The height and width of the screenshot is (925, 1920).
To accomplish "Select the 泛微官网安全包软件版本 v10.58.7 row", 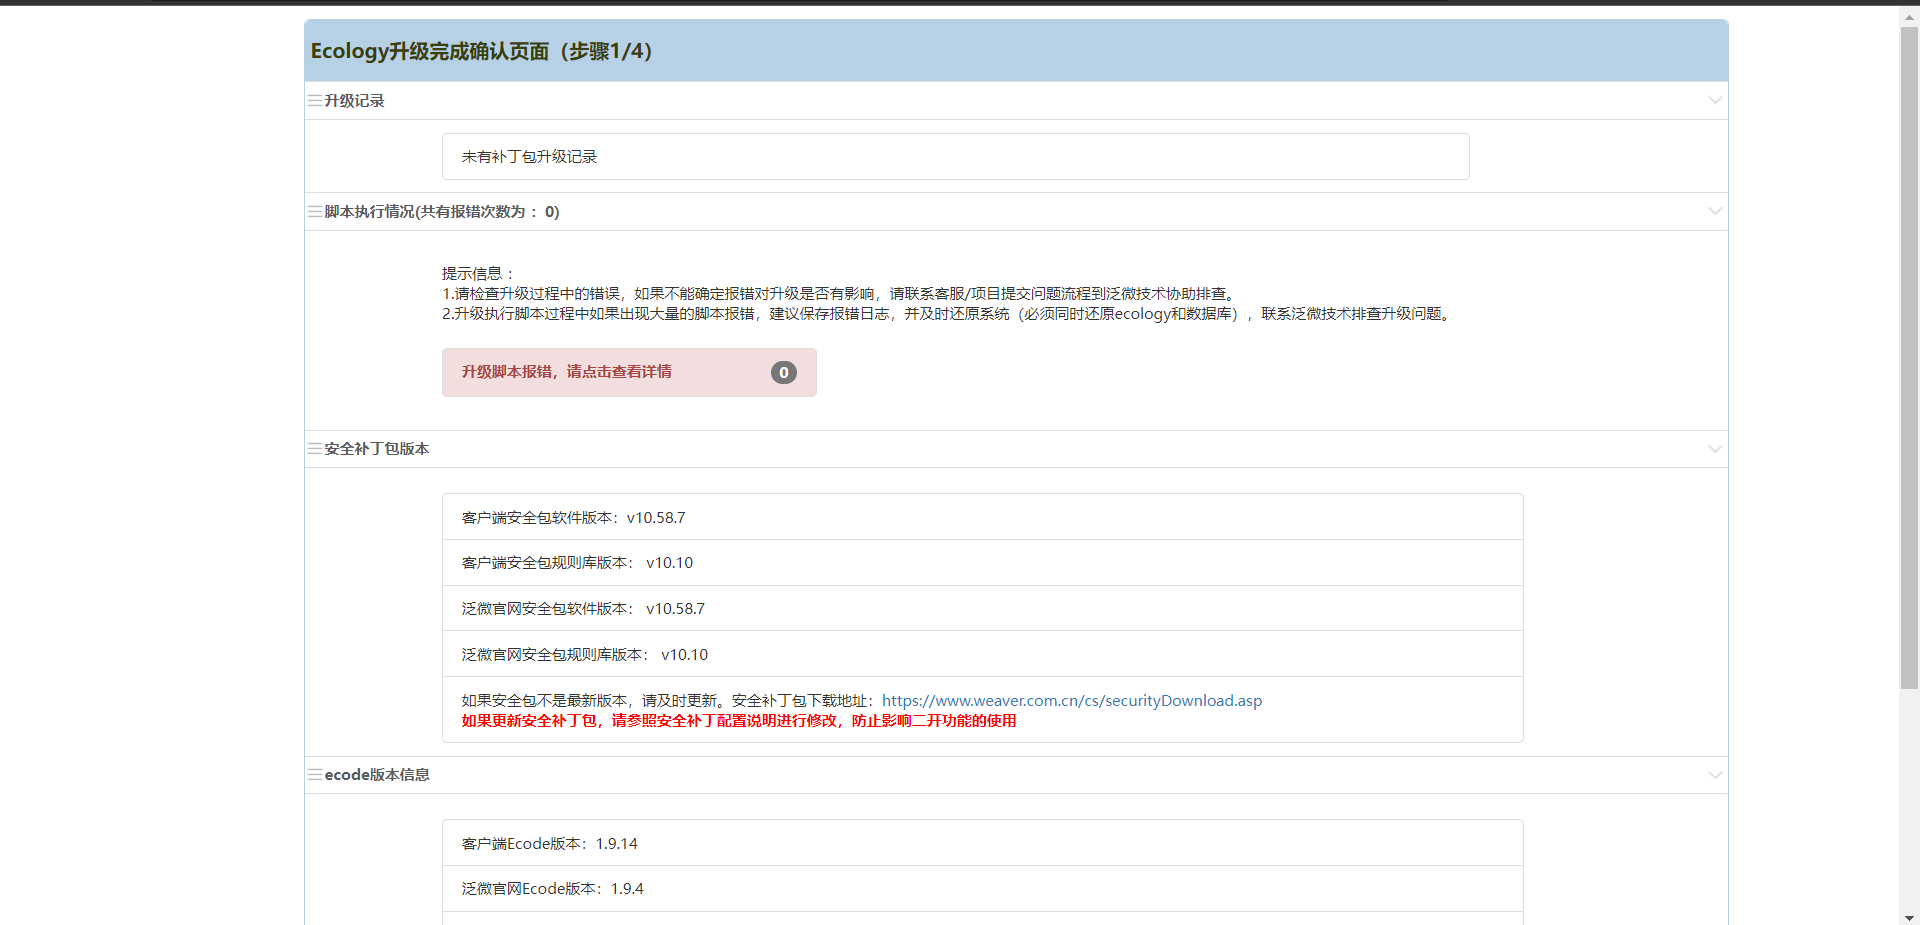I will pyautogui.click(x=982, y=608).
